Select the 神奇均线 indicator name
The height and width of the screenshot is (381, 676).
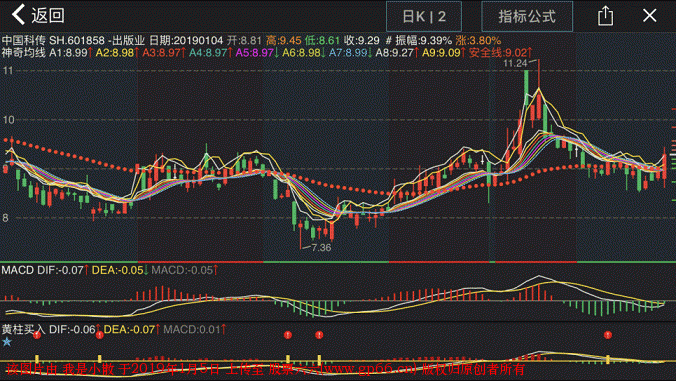(x=23, y=53)
